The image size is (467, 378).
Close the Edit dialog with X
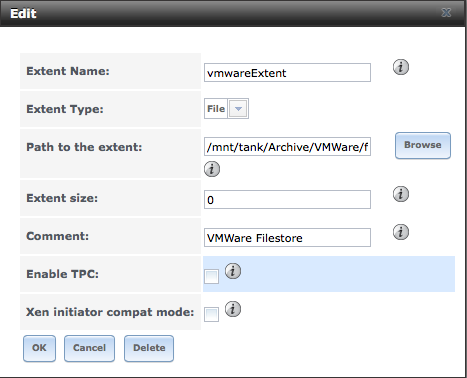[446, 13]
